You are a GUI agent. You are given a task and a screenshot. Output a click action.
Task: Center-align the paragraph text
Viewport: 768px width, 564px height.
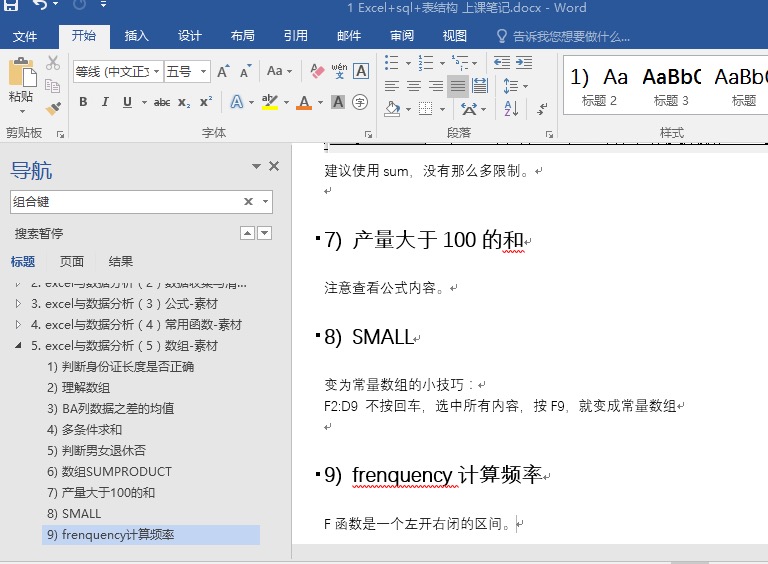tap(414, 86)
